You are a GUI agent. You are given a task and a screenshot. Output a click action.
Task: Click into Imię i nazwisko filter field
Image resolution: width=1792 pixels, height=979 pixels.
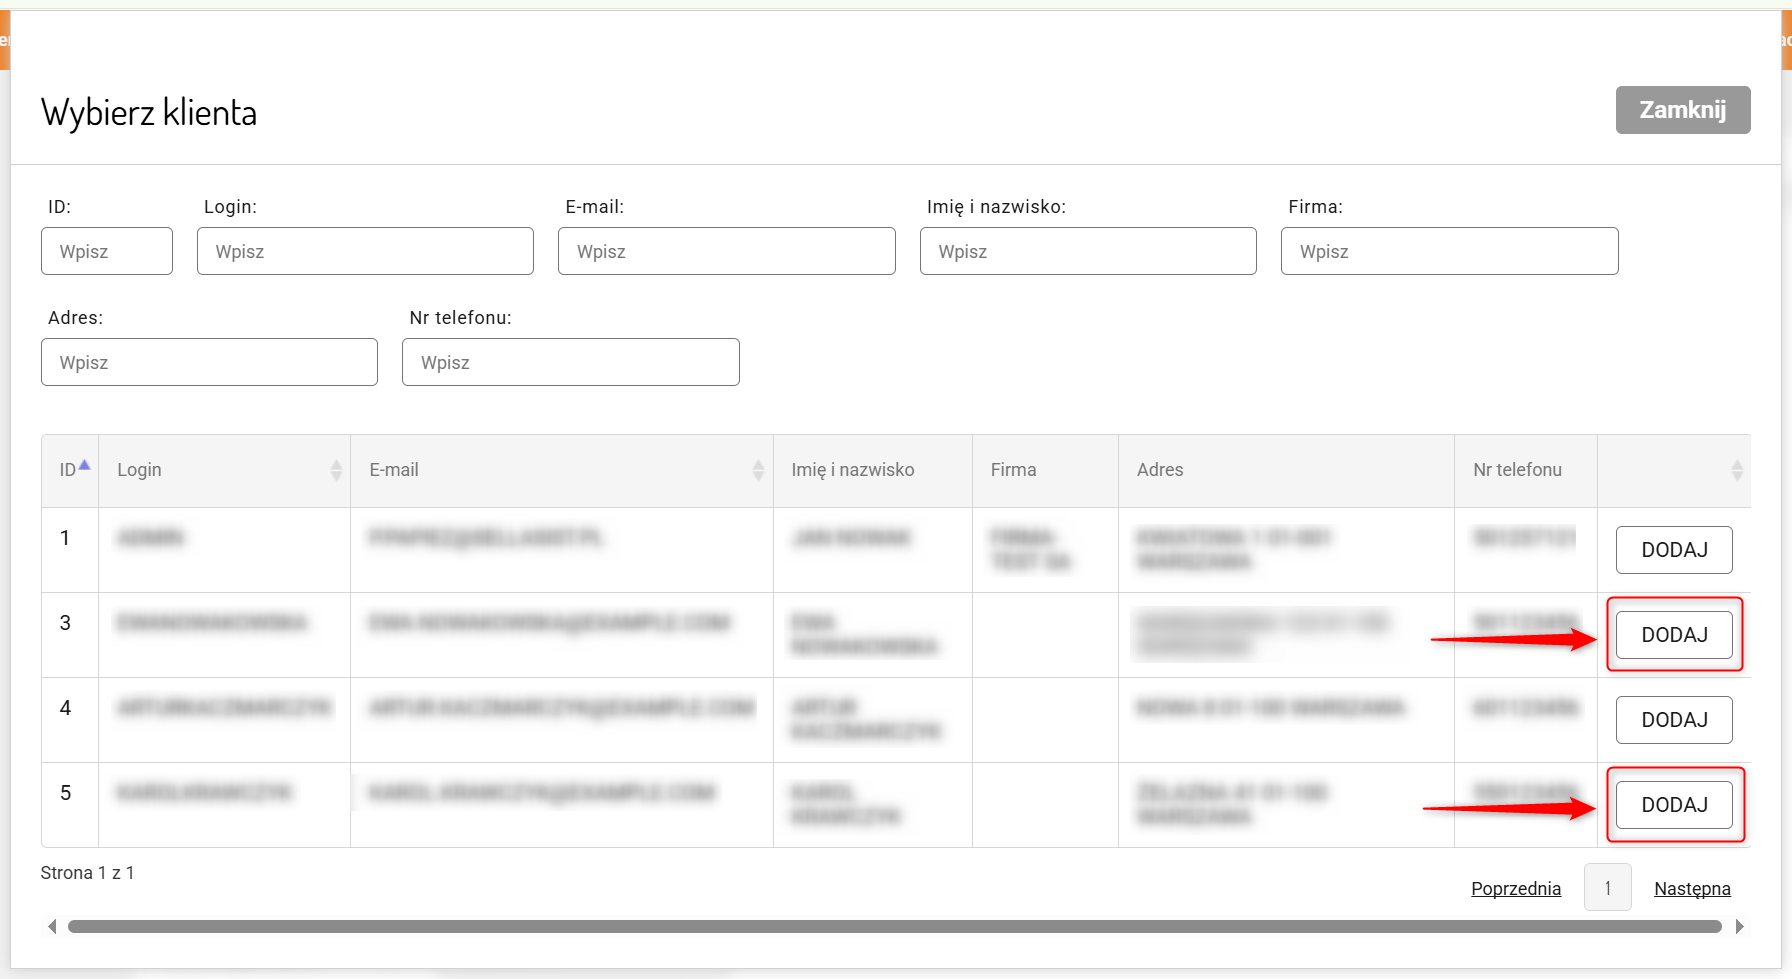1088,251
